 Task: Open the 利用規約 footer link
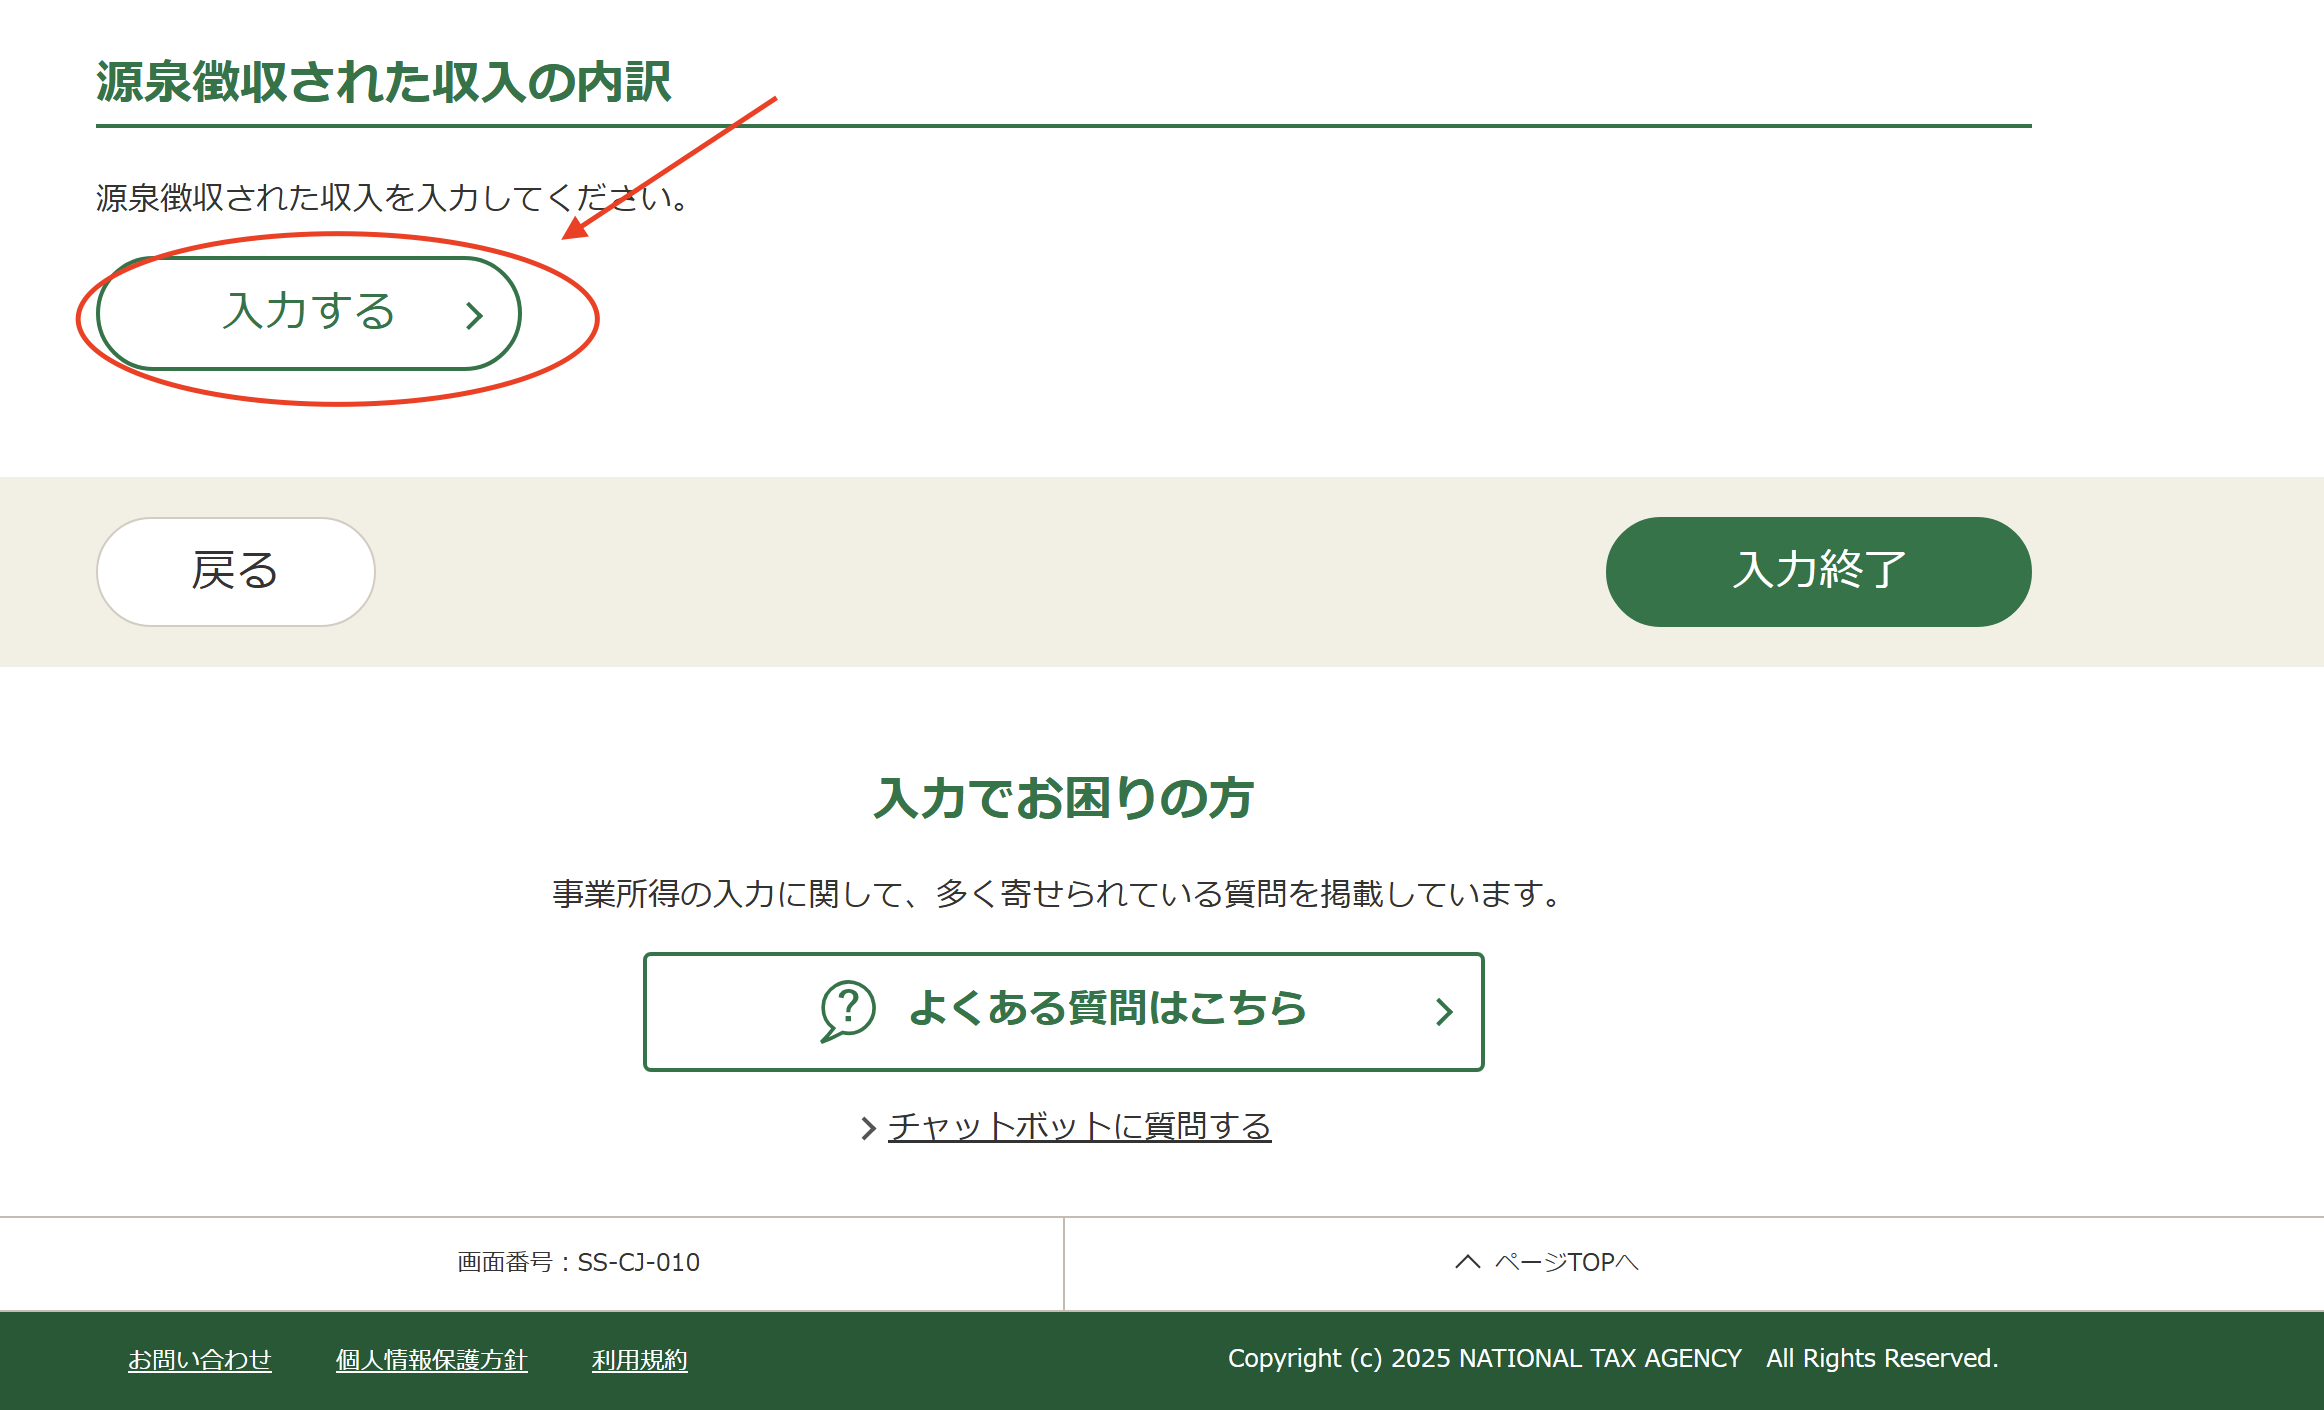point(640,1360)
